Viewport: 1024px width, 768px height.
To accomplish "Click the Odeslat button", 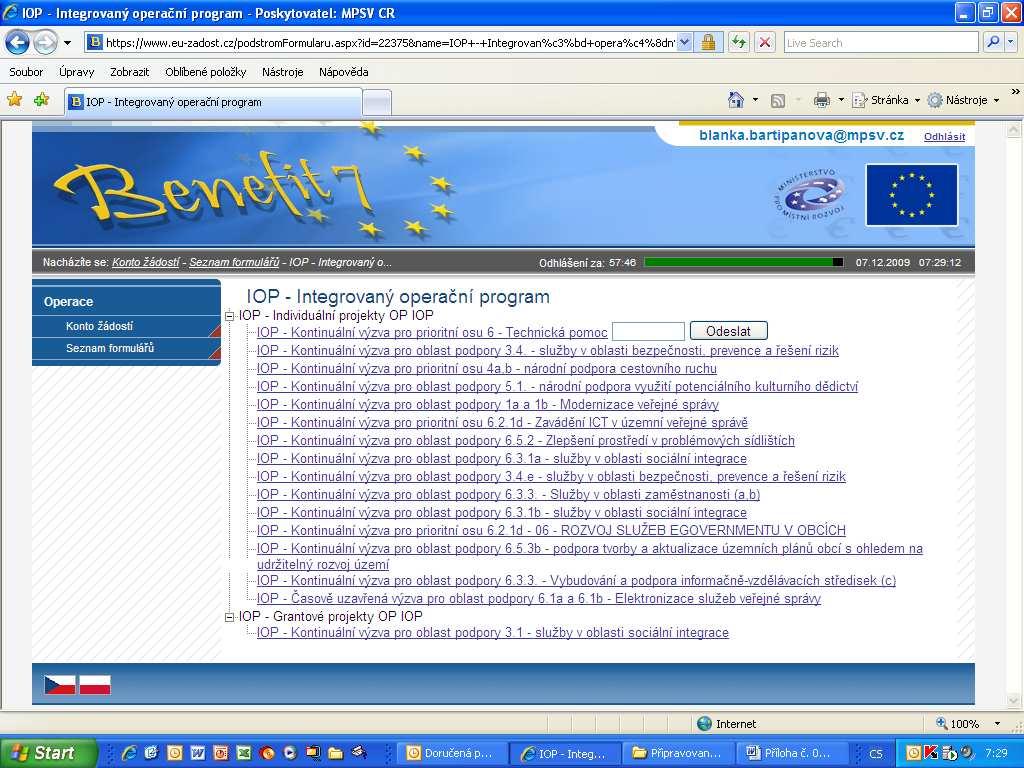I will click(728, 331).
